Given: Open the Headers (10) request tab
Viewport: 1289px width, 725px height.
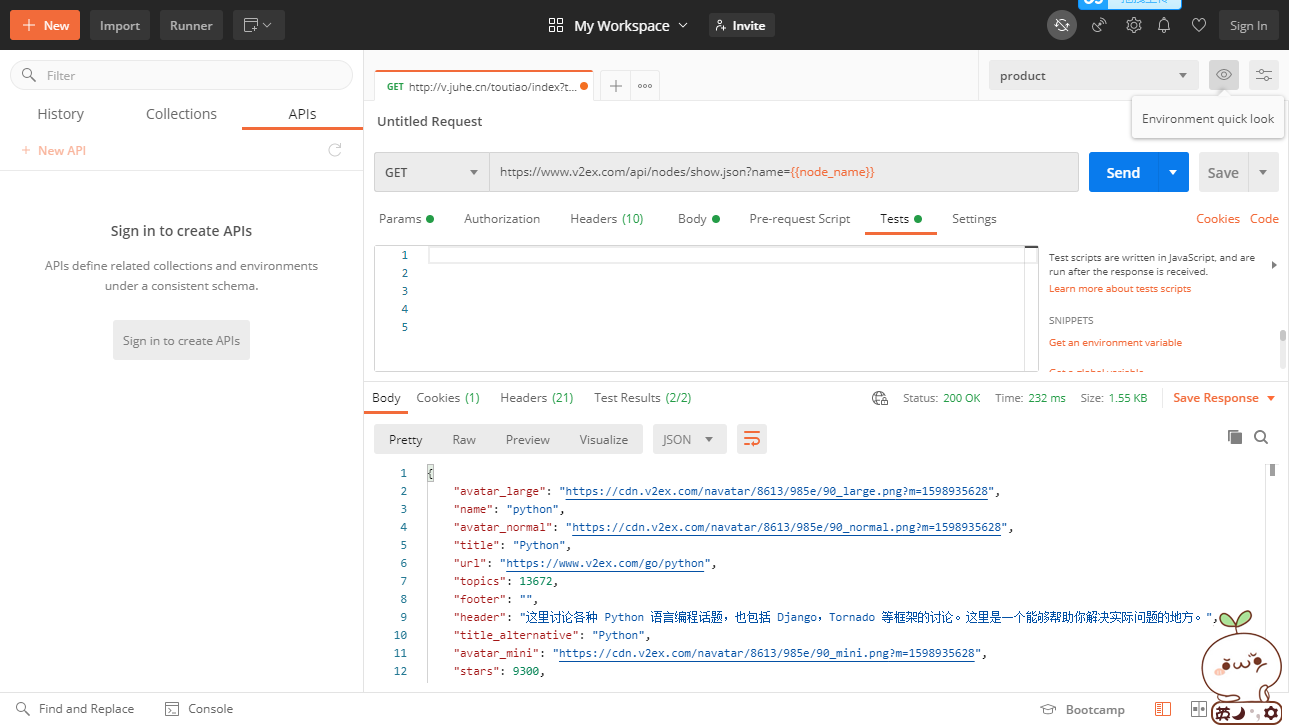Looking at the screenshot, I should [x=607, y=219].
